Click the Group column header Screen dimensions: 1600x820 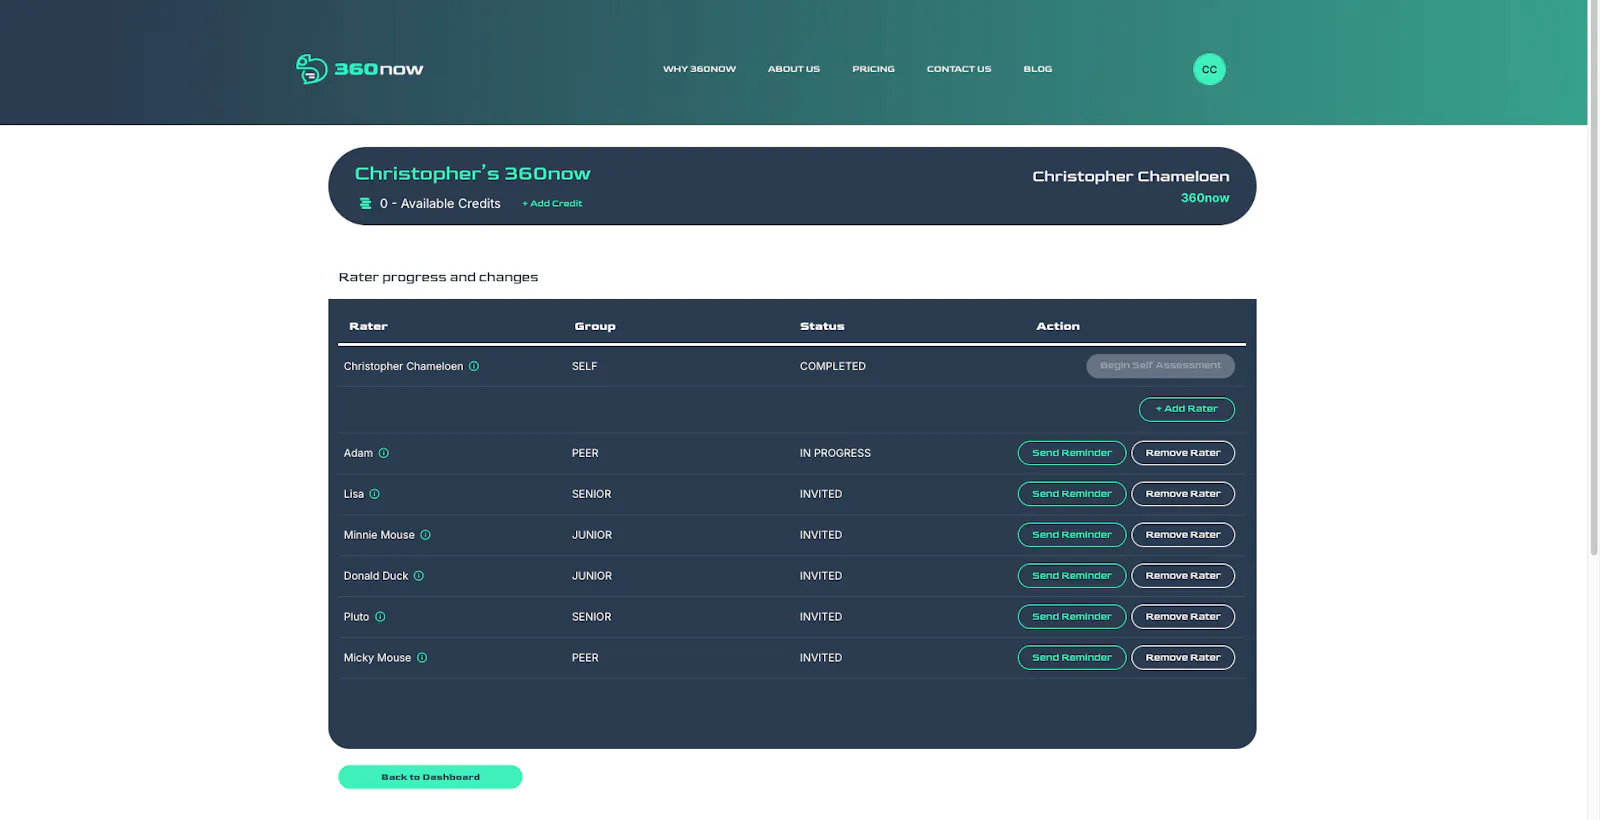point(595,326)
